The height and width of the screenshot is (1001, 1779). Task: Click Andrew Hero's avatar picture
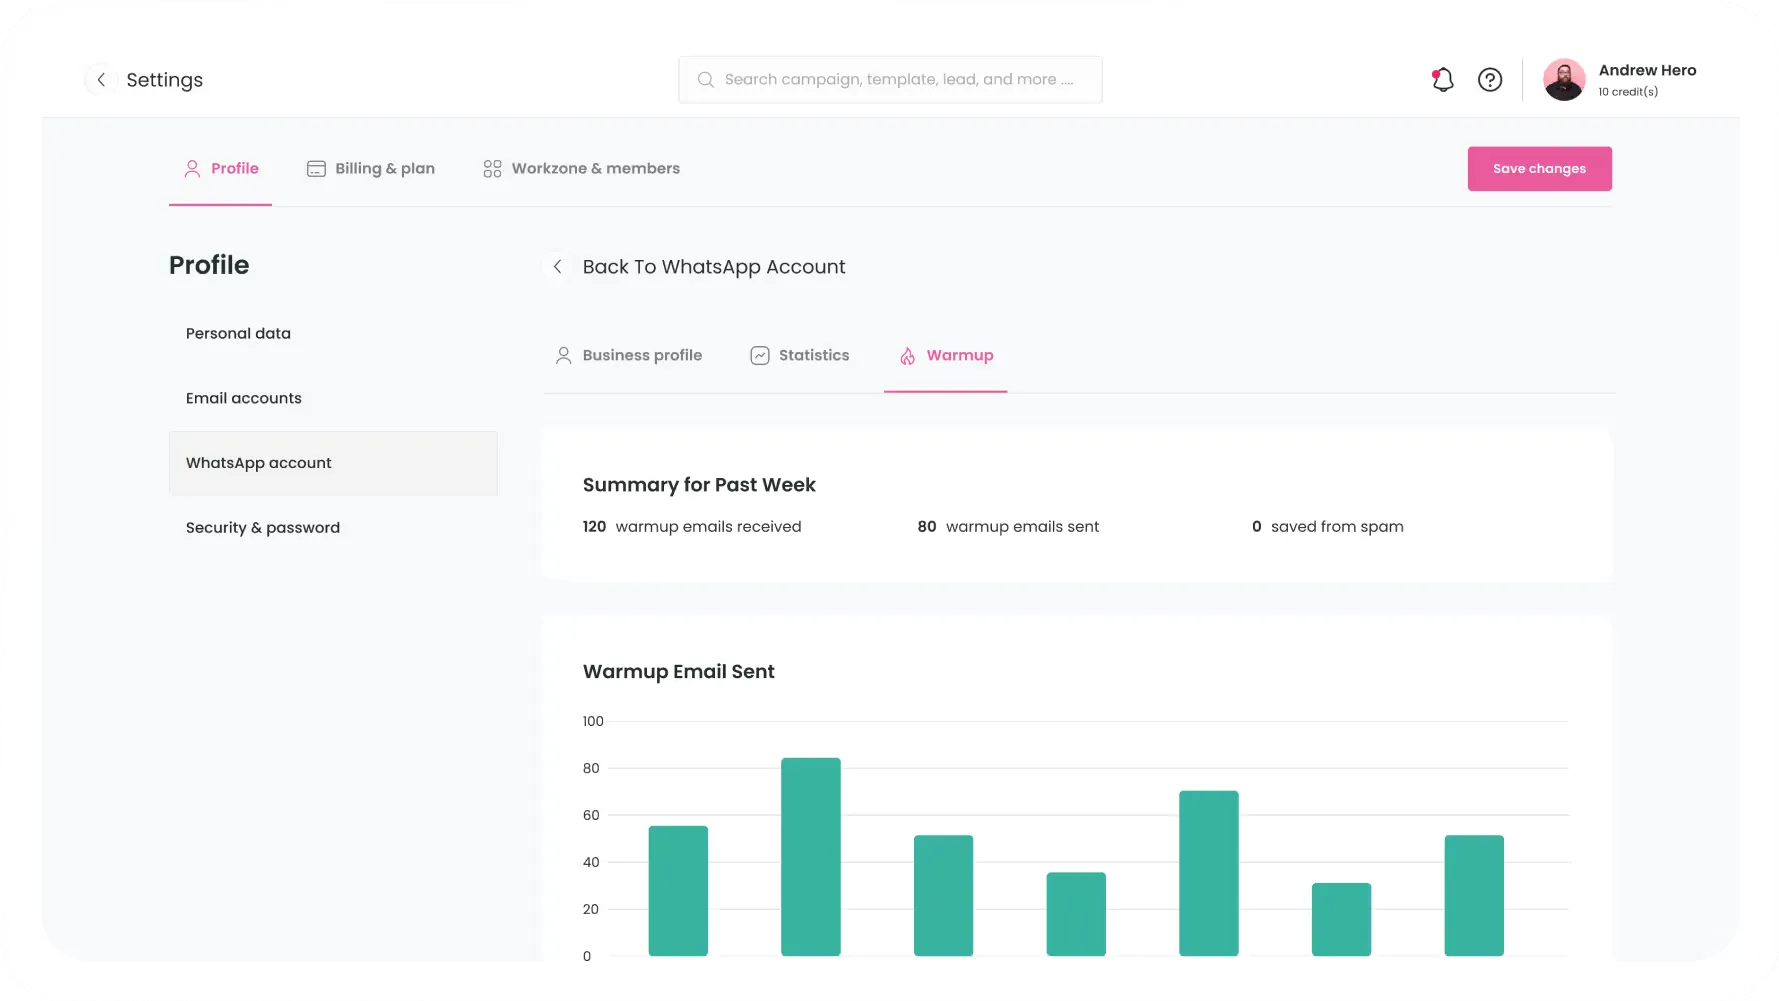(x=1564, y=80)
